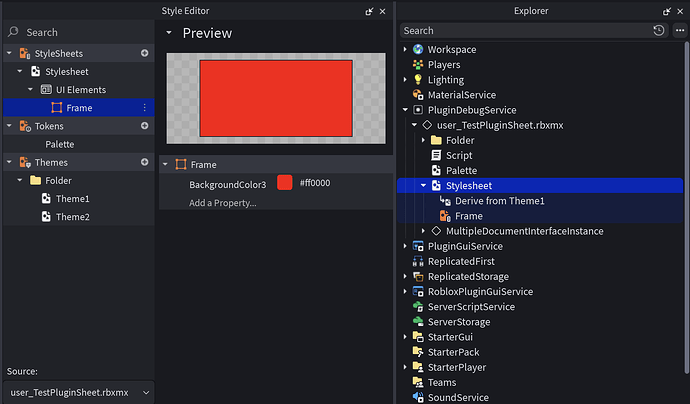
Task: Open the three-dot menu on Frame row
Action: (144, 108)
